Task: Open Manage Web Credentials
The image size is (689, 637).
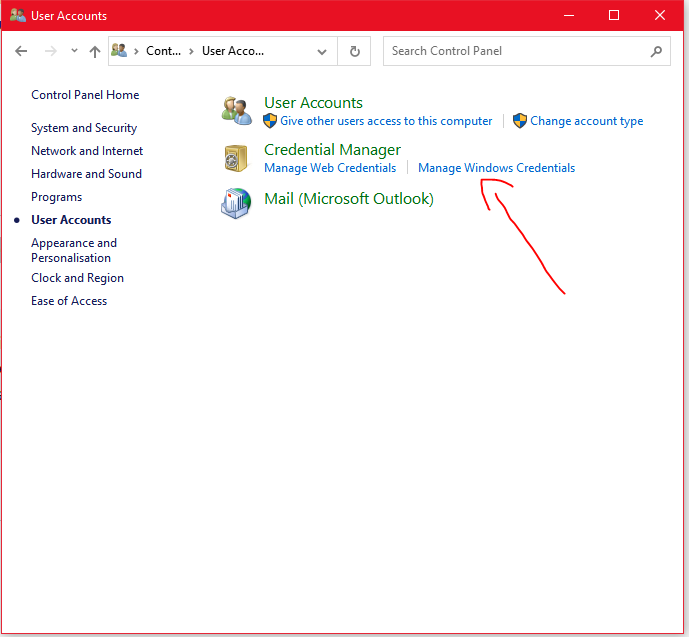Action: [x=330, y=168]
